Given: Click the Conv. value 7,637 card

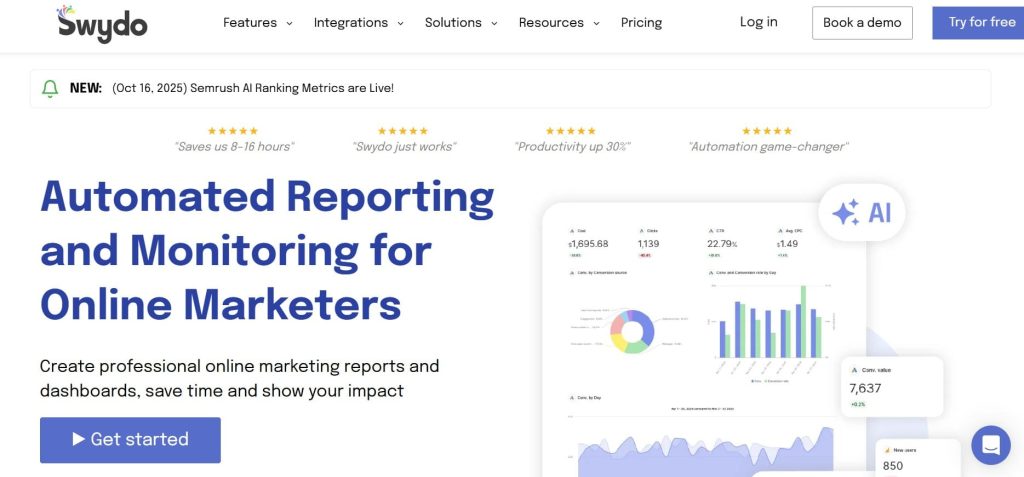Looking at the screenshot, I should [x=892, y=386].
